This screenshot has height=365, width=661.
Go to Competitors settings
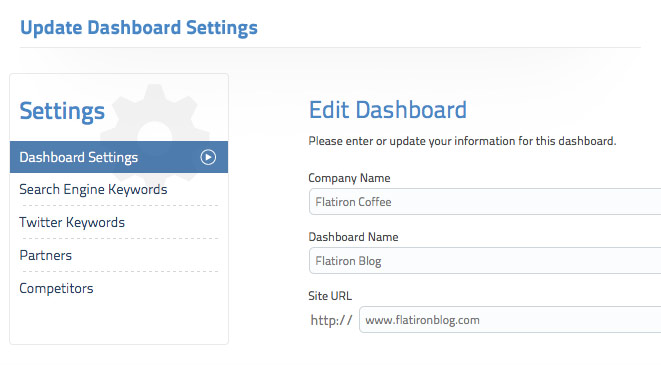[x=56, y=288]
